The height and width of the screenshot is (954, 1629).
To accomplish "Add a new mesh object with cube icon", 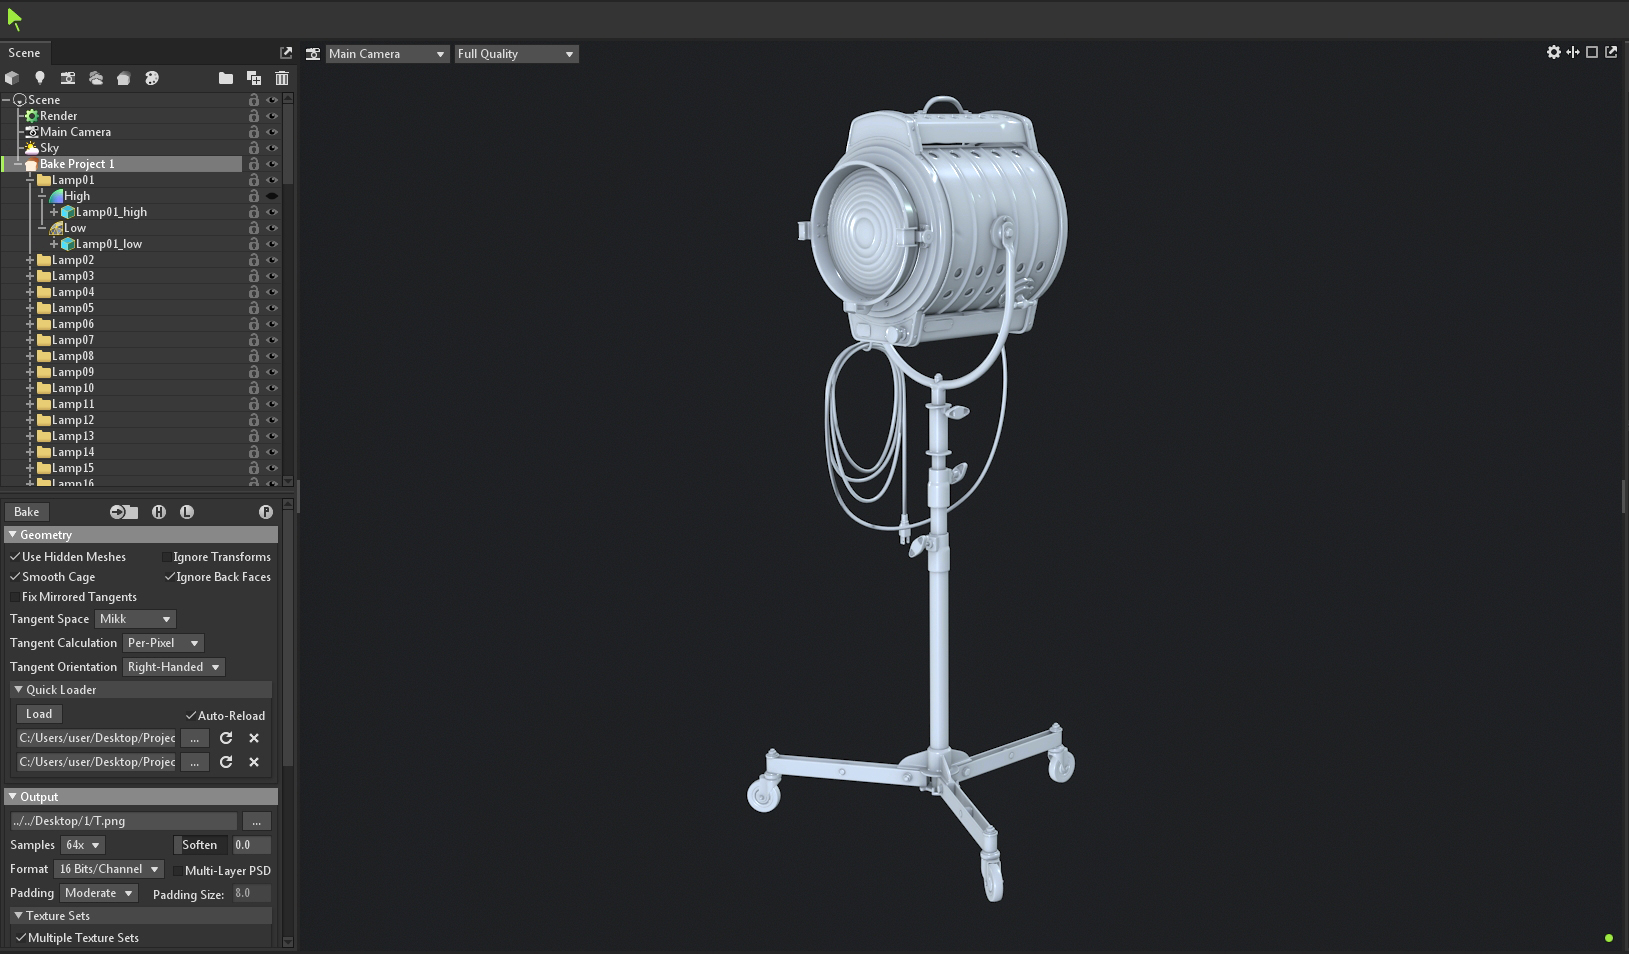I will tap(12, 78).
